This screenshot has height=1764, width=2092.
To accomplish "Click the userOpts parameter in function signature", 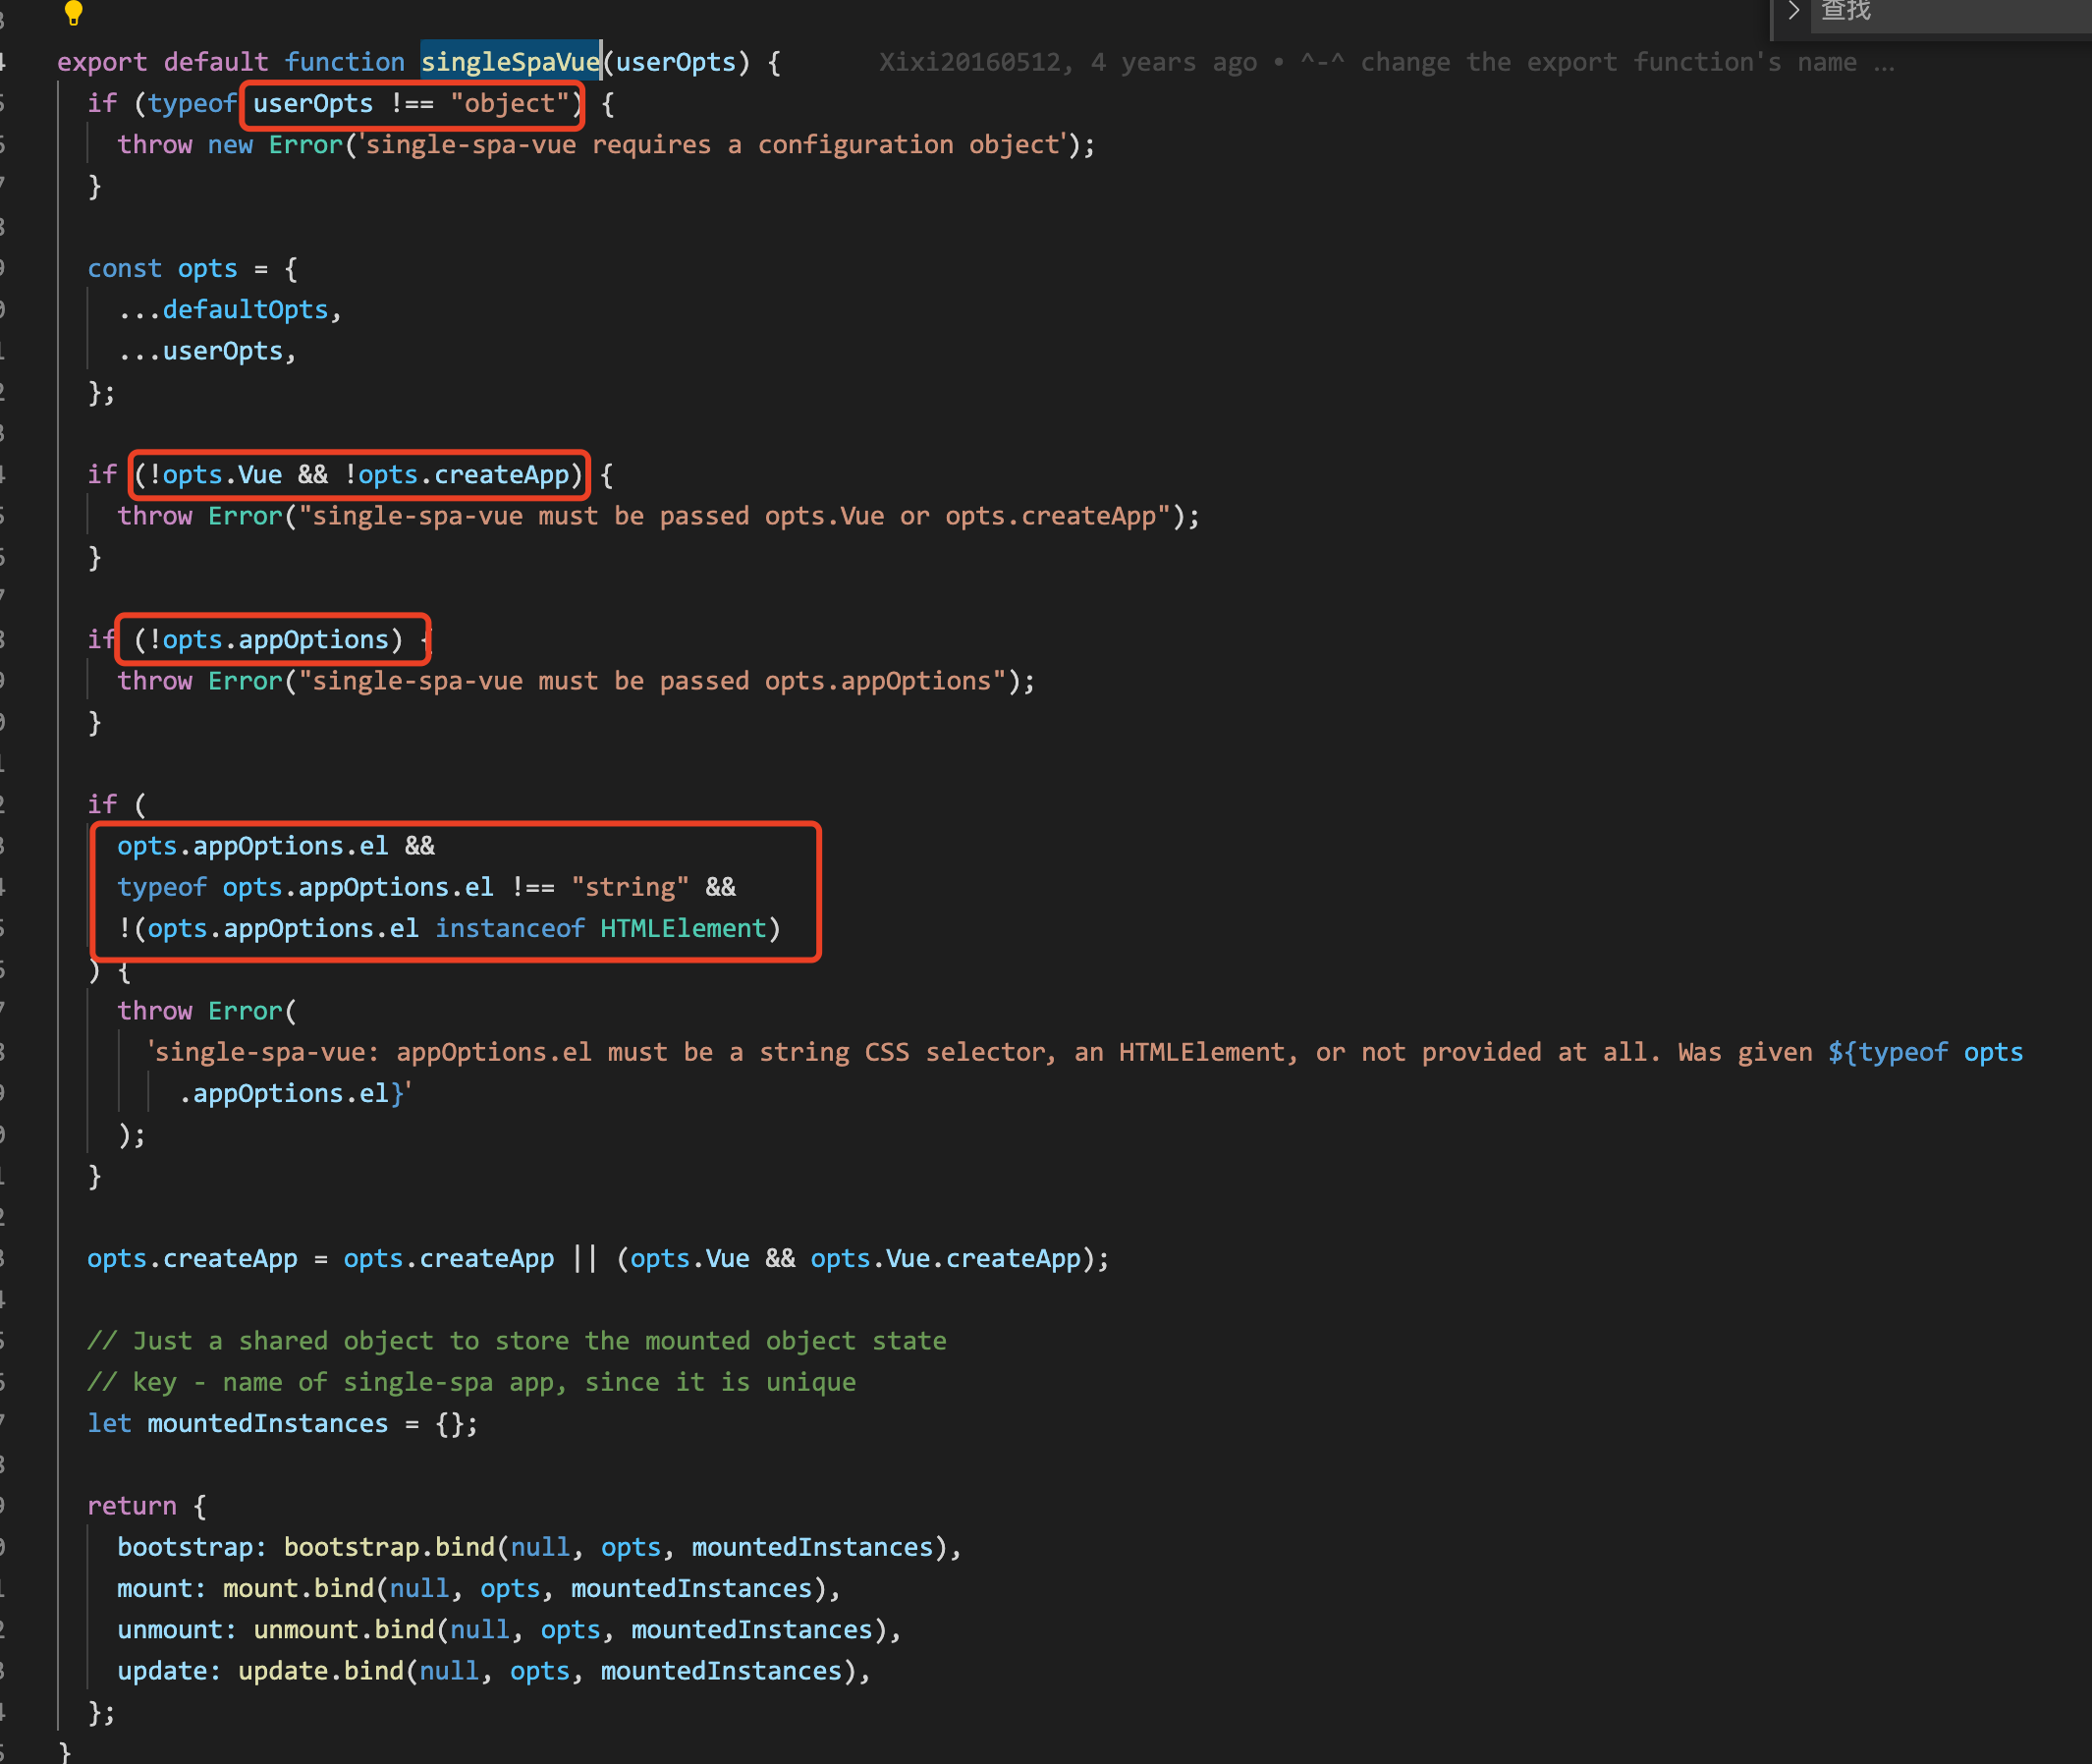I will coord(675,62).
